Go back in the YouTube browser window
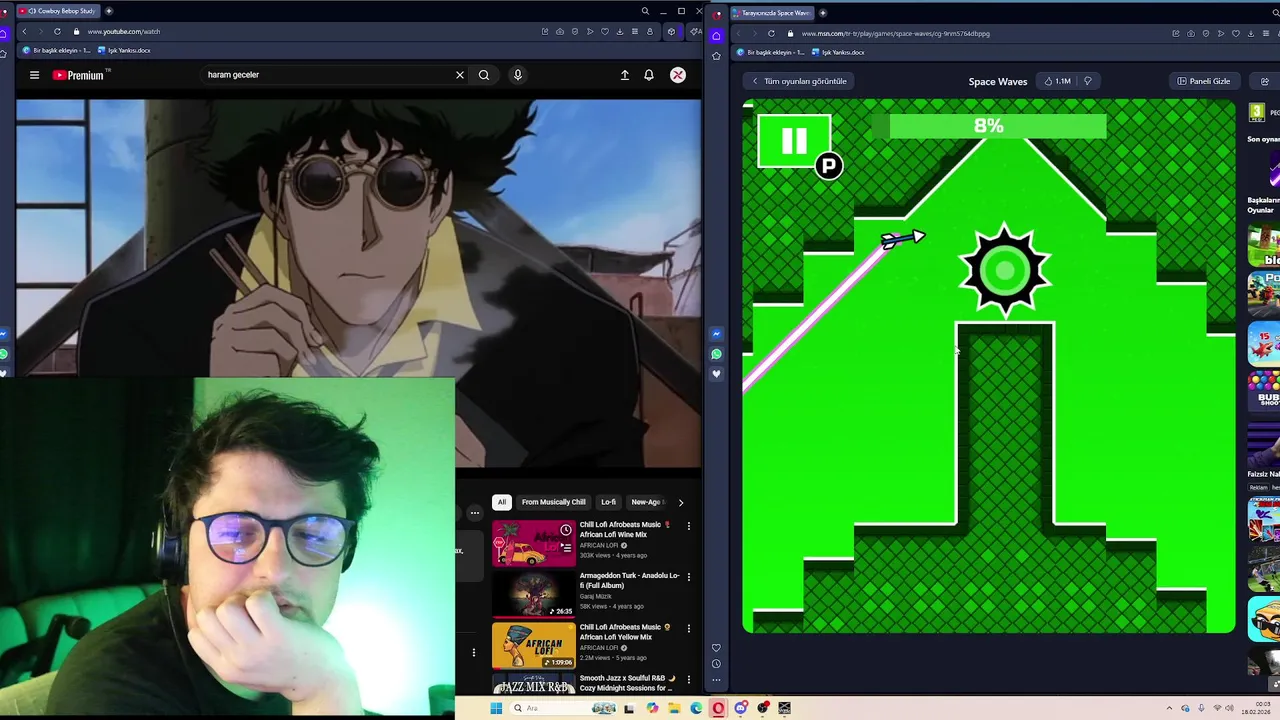Screen dimensions: 1280x720 click(x=24, y=31)
